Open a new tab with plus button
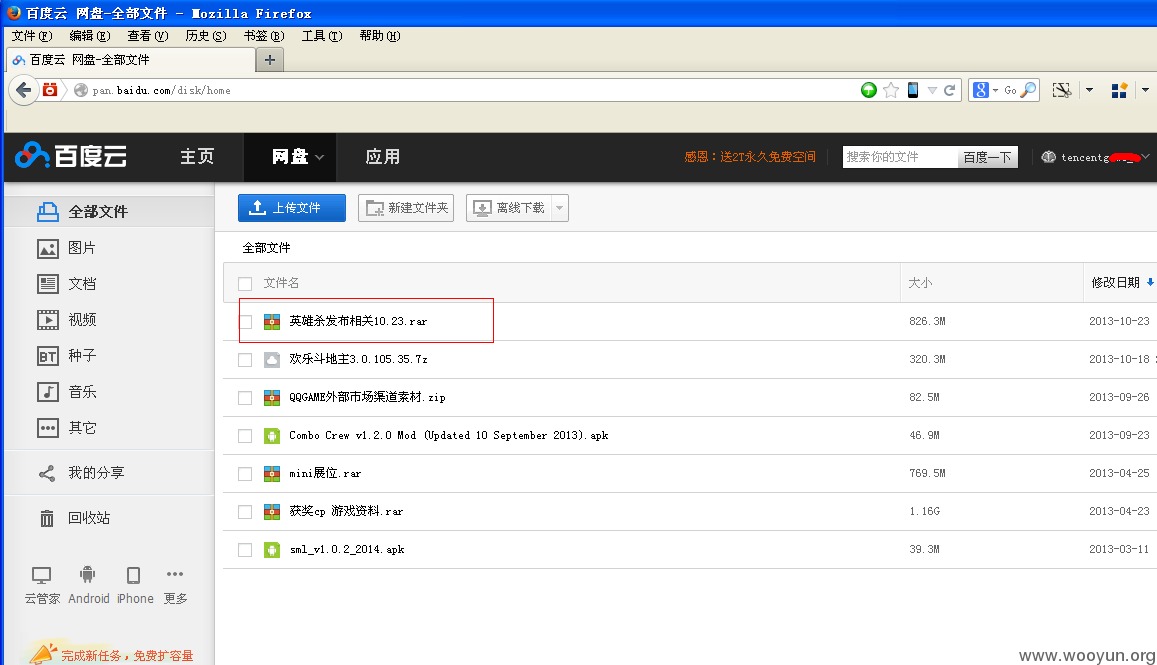The image size is (1157, 665). coord(270,60)
